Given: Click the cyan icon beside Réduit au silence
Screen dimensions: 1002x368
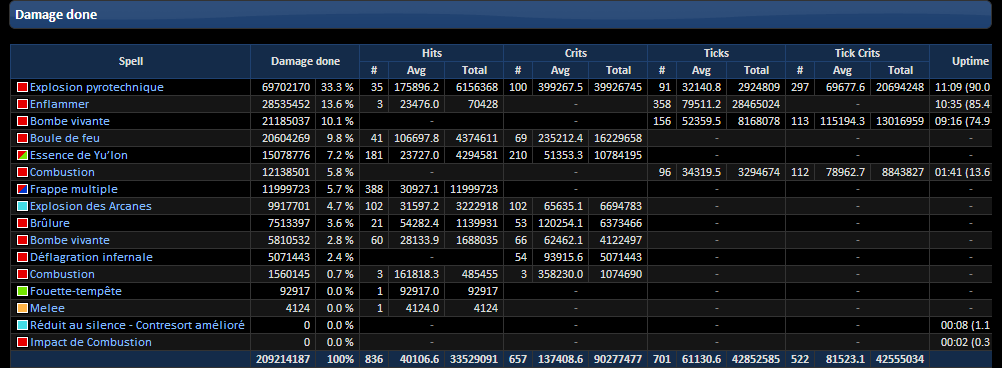Looking at the screenshot, I should (x=22, y=325).
